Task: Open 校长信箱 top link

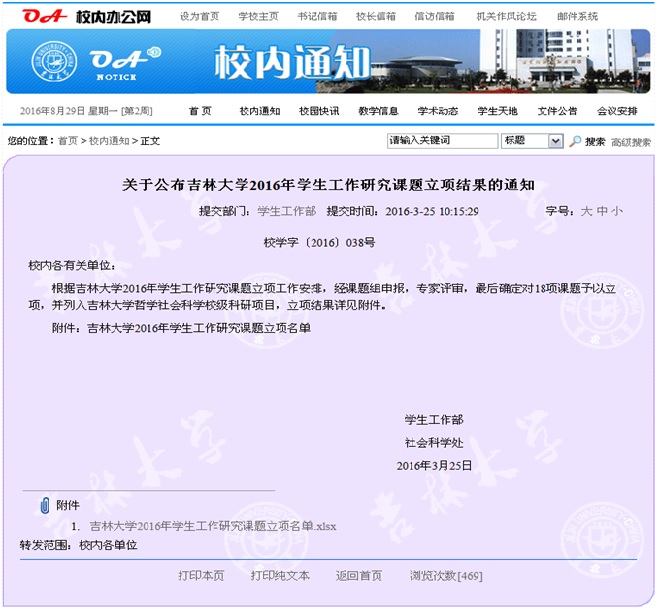Action: (x=375, y=16)
